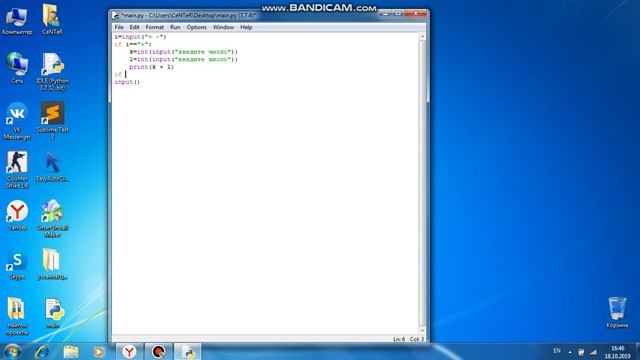Open the Windows Start menu

click(x=12, y=351)
